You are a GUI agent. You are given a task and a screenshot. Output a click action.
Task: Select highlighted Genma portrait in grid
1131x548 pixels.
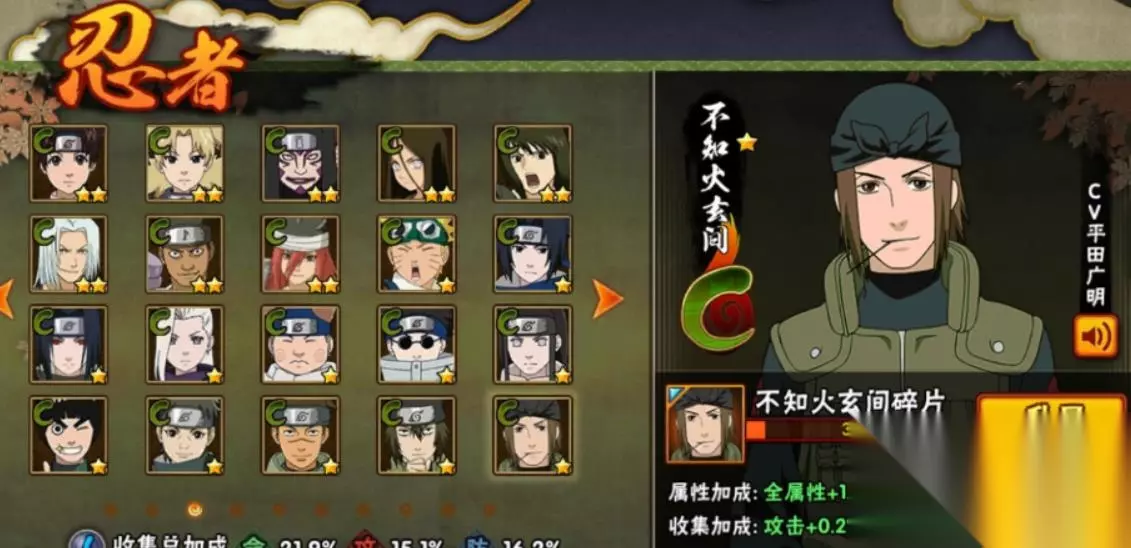[532, 436]
